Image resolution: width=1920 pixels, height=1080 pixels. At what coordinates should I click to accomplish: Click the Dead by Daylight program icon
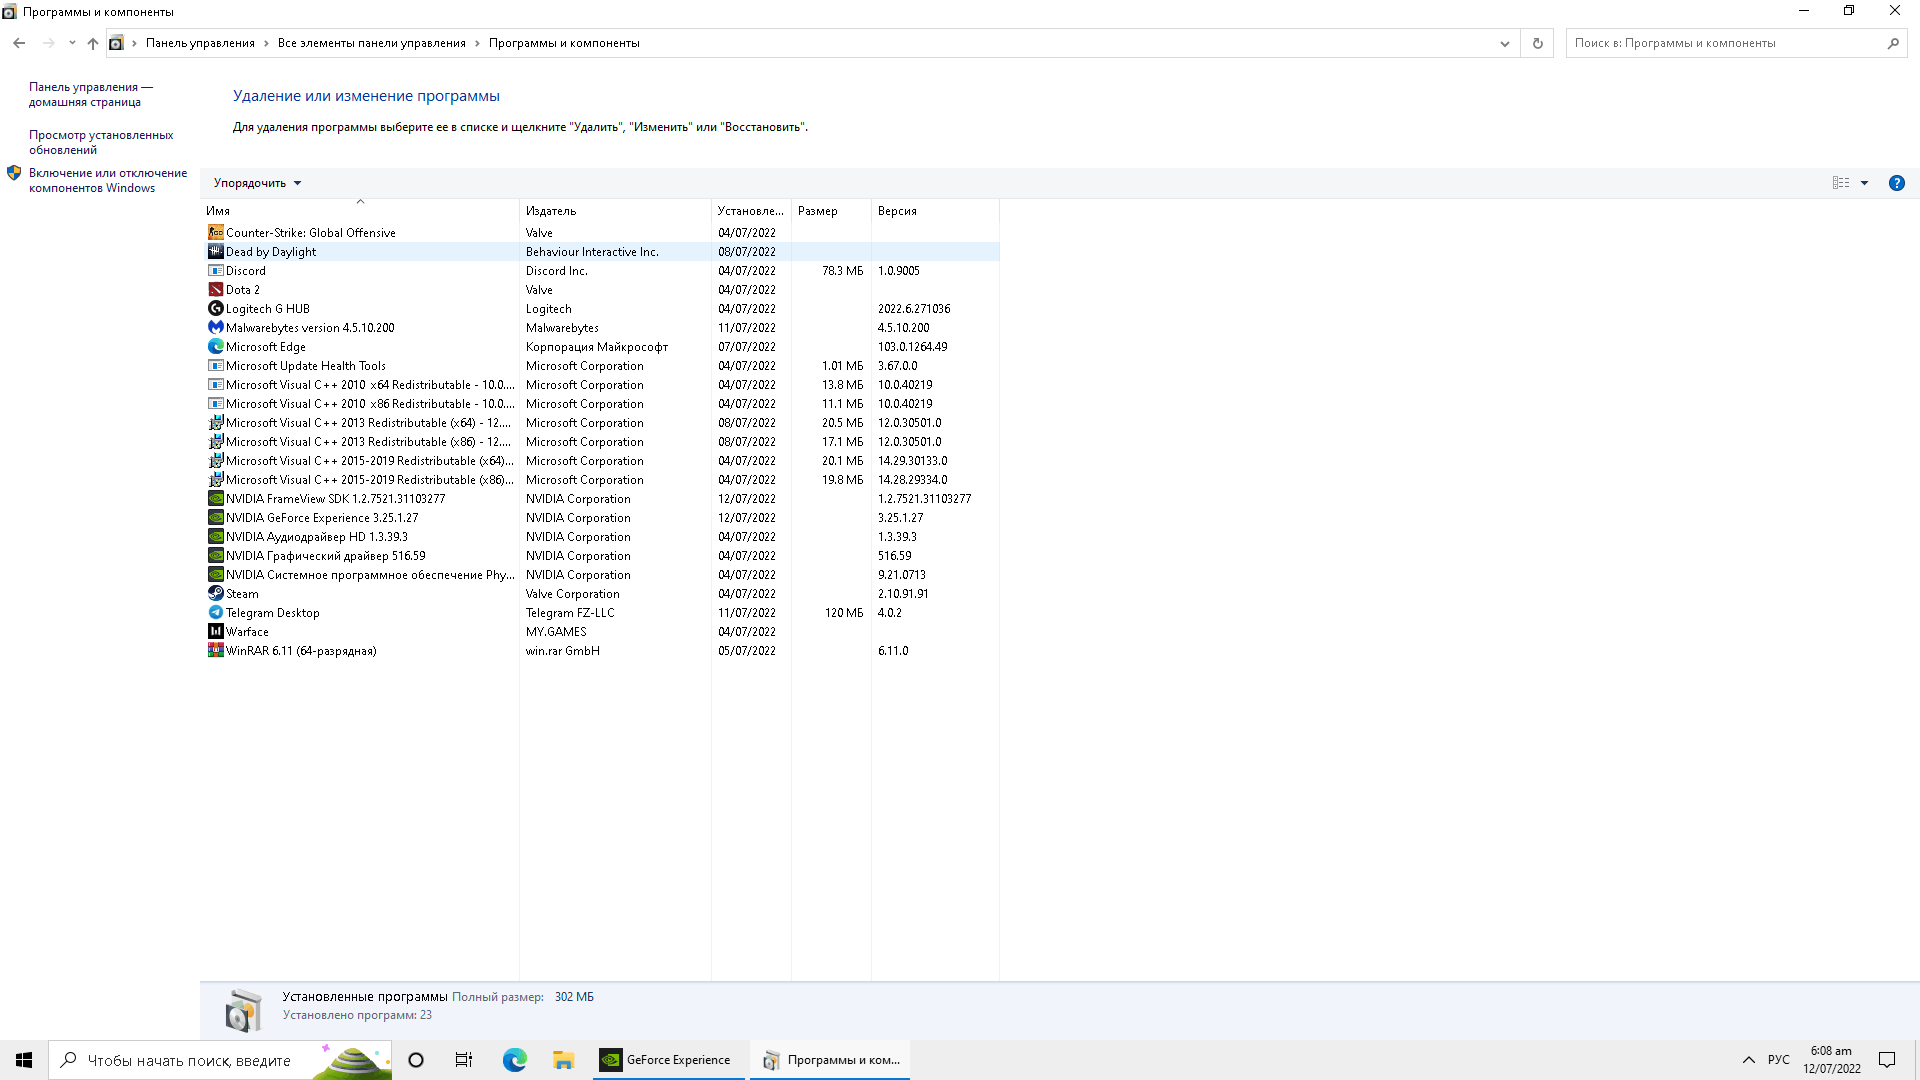pos(215,251)
